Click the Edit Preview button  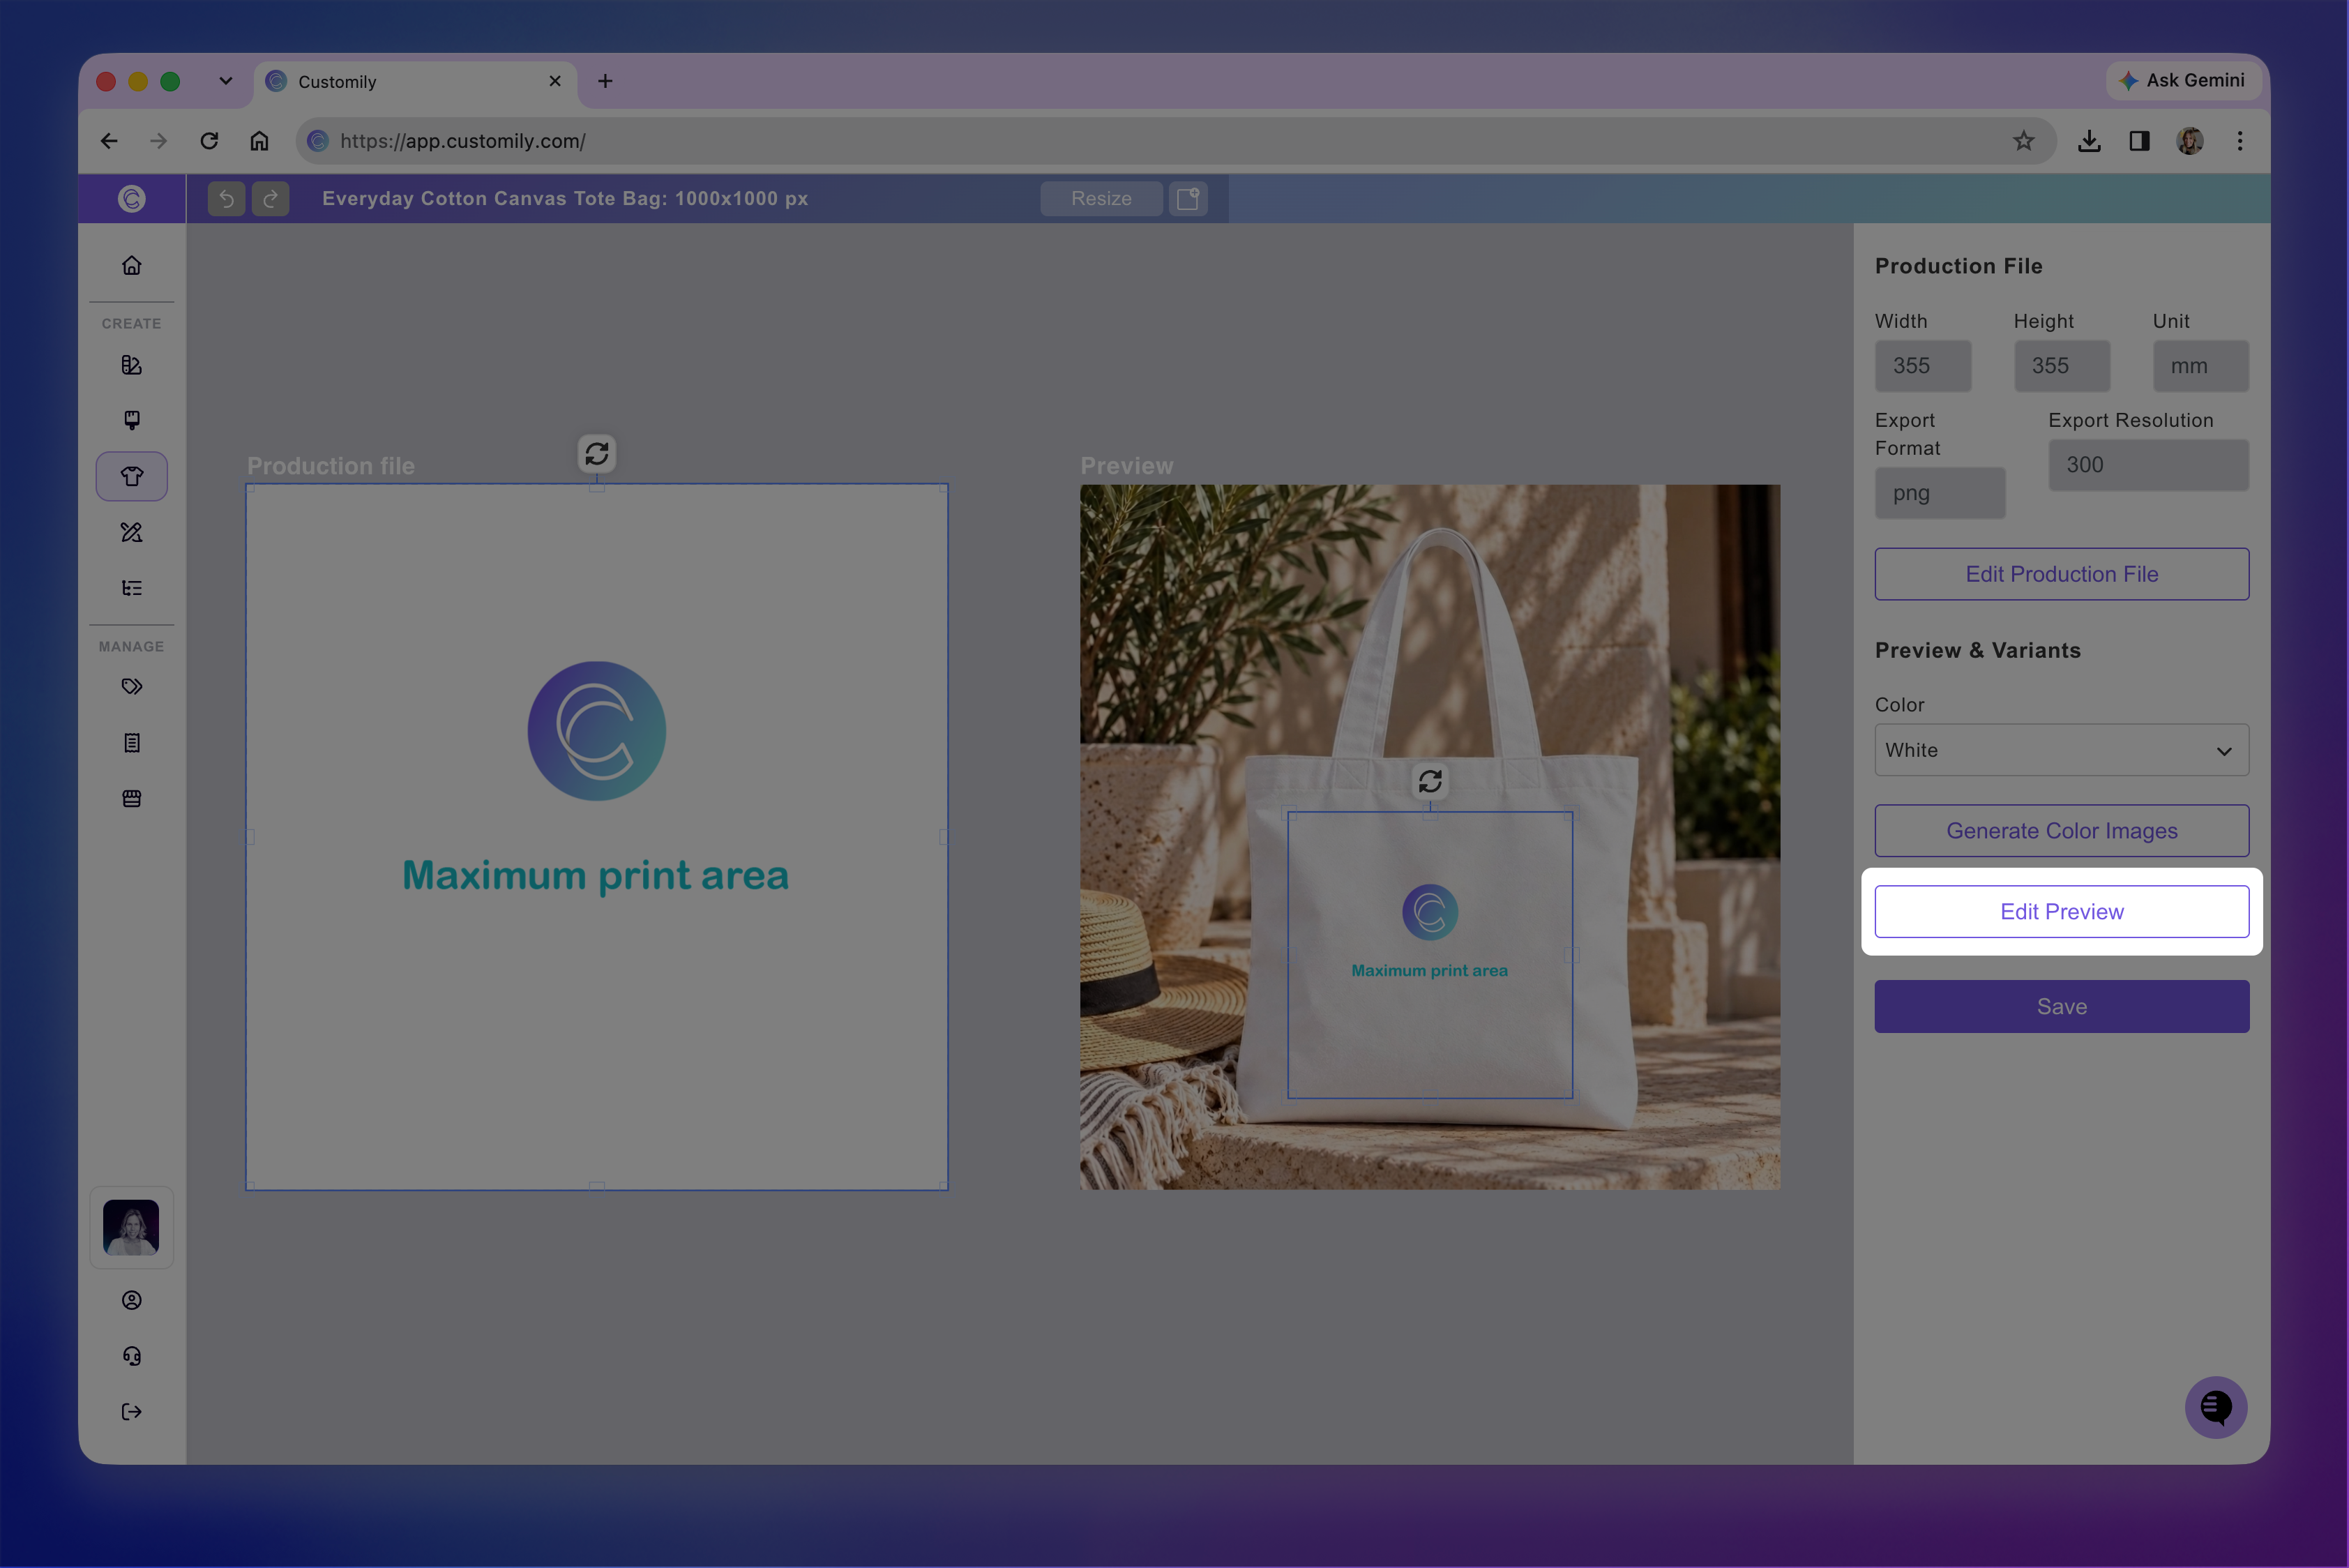(x=2062, y=912)
